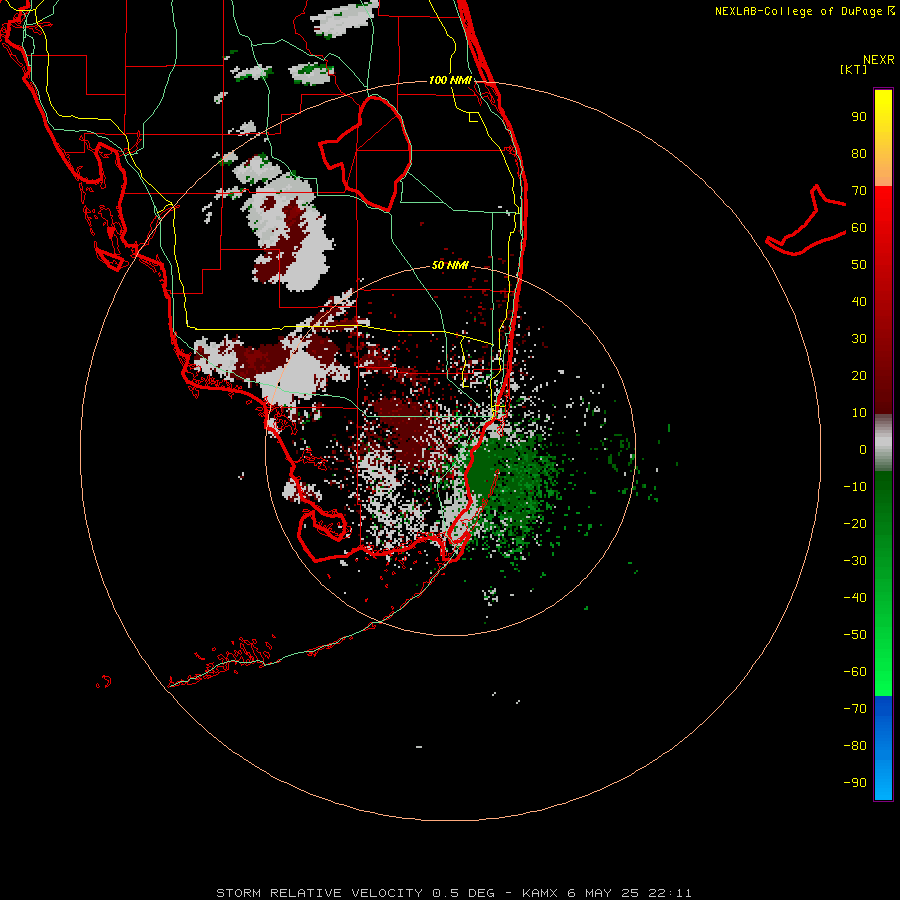Click the -60 value on velocity scale

[x=855, y=672]
